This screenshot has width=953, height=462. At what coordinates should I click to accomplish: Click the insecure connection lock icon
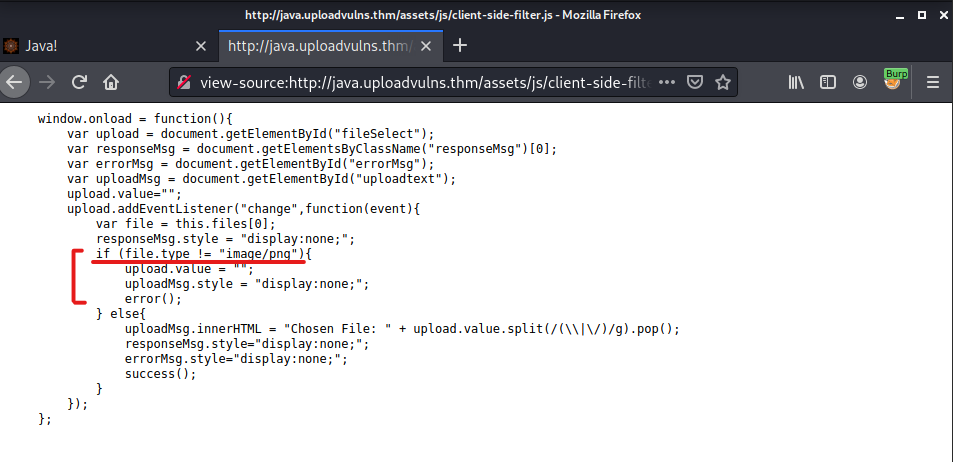tap(184, 82)
